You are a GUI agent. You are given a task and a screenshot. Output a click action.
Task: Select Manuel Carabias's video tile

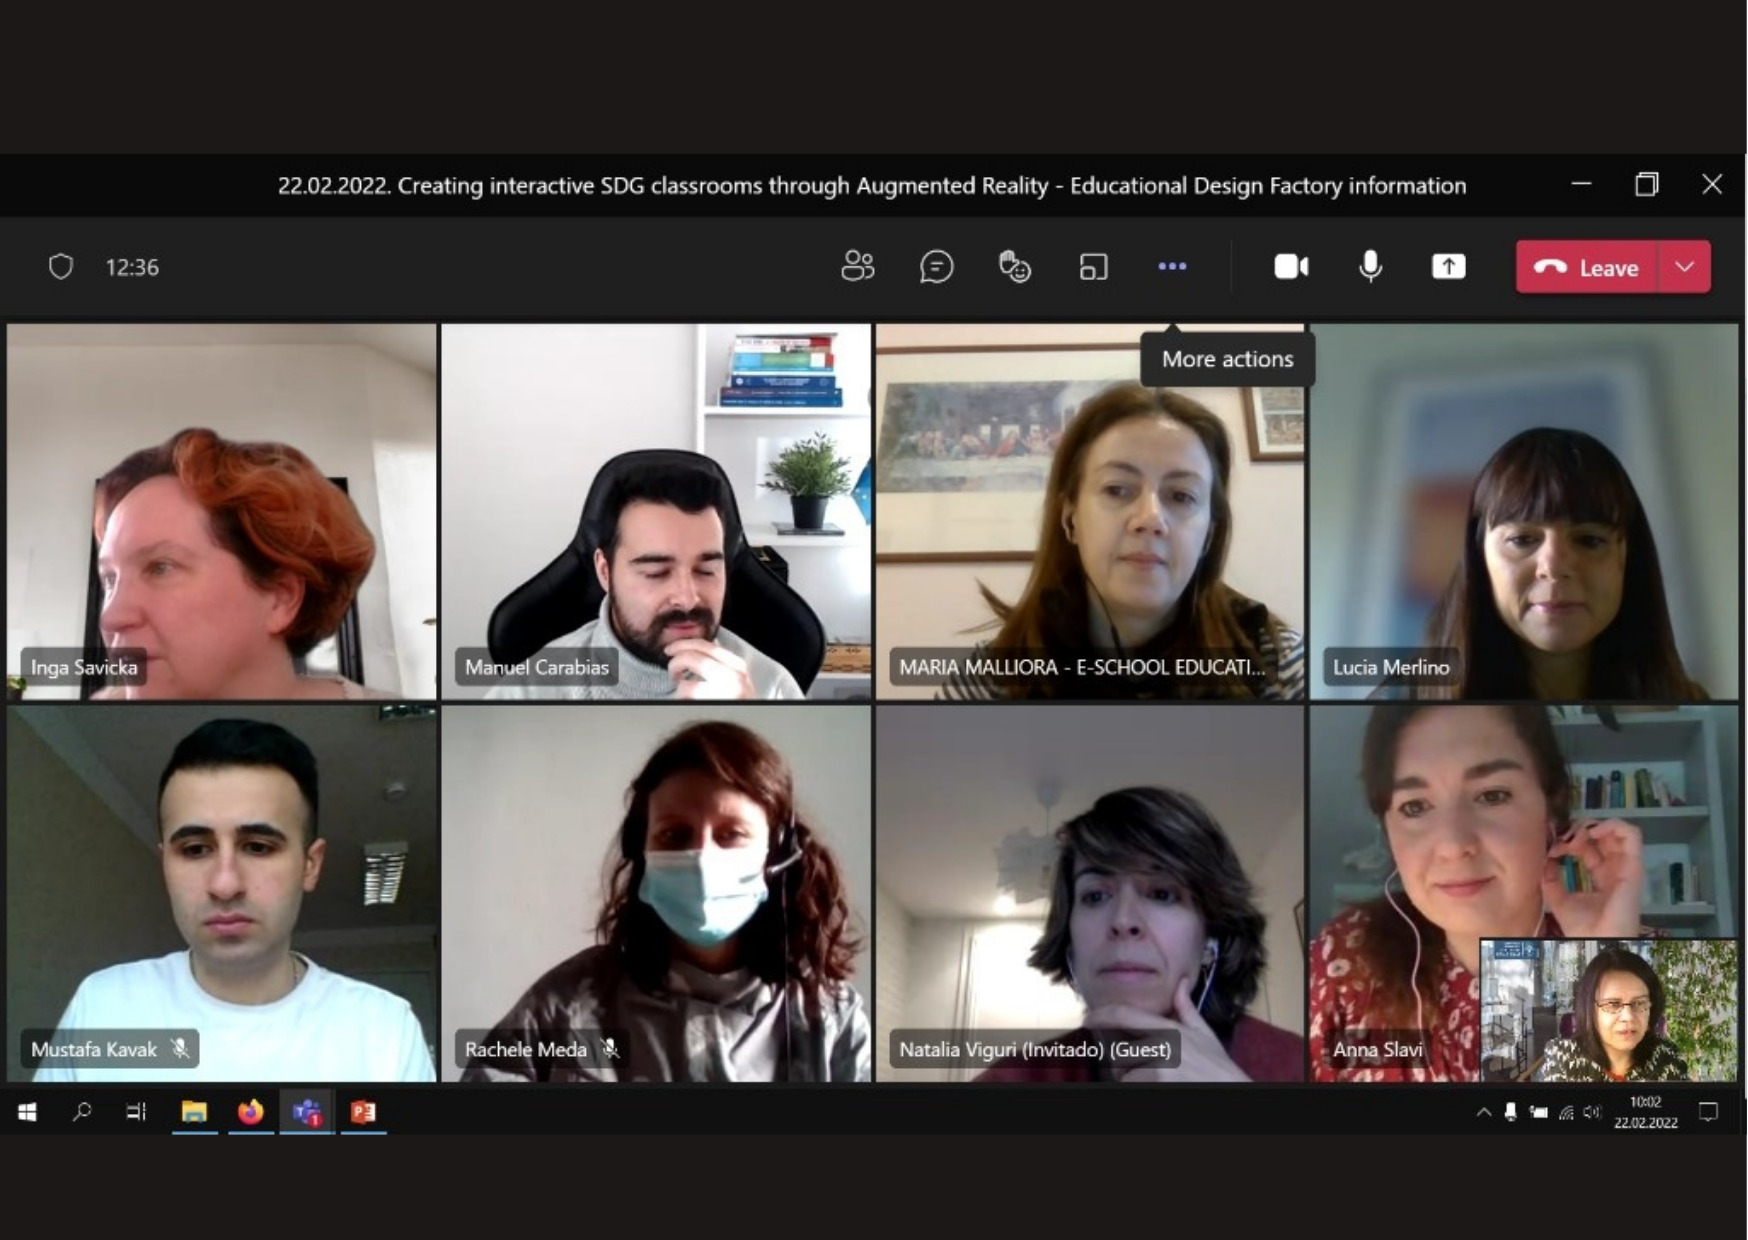(x=656, y=510)
